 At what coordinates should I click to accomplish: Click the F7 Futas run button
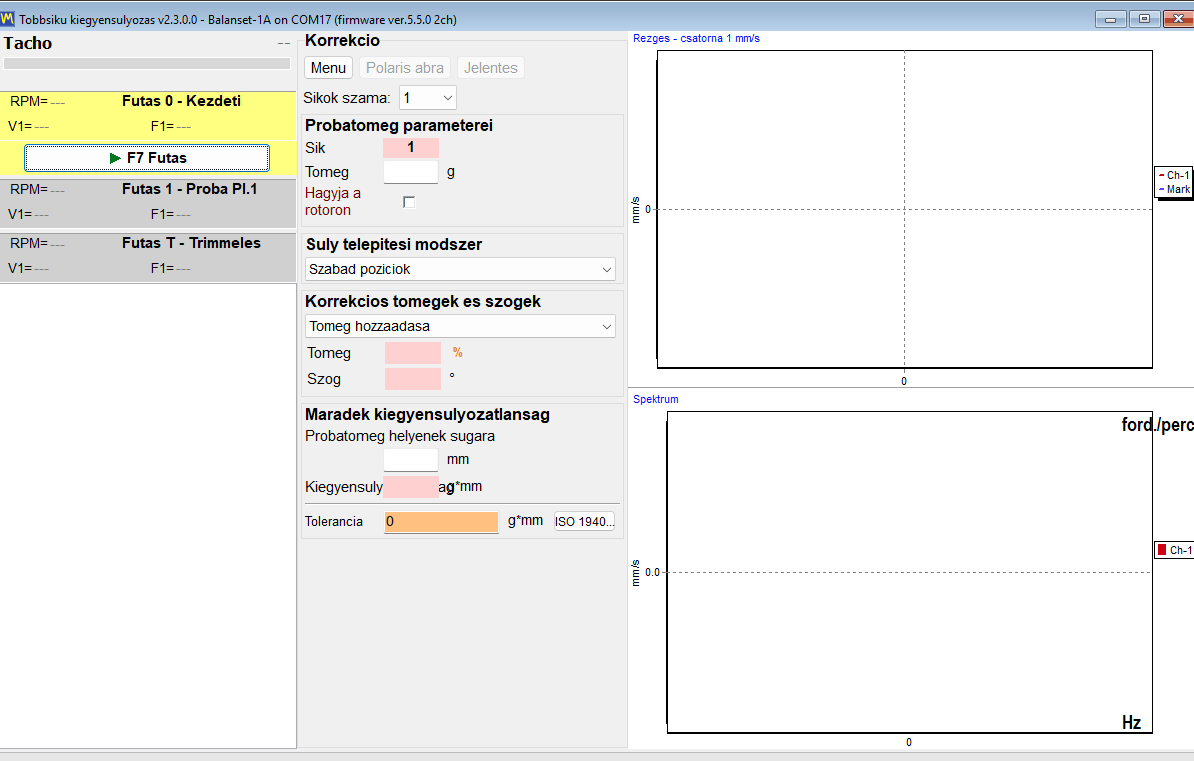click(147, 158)
